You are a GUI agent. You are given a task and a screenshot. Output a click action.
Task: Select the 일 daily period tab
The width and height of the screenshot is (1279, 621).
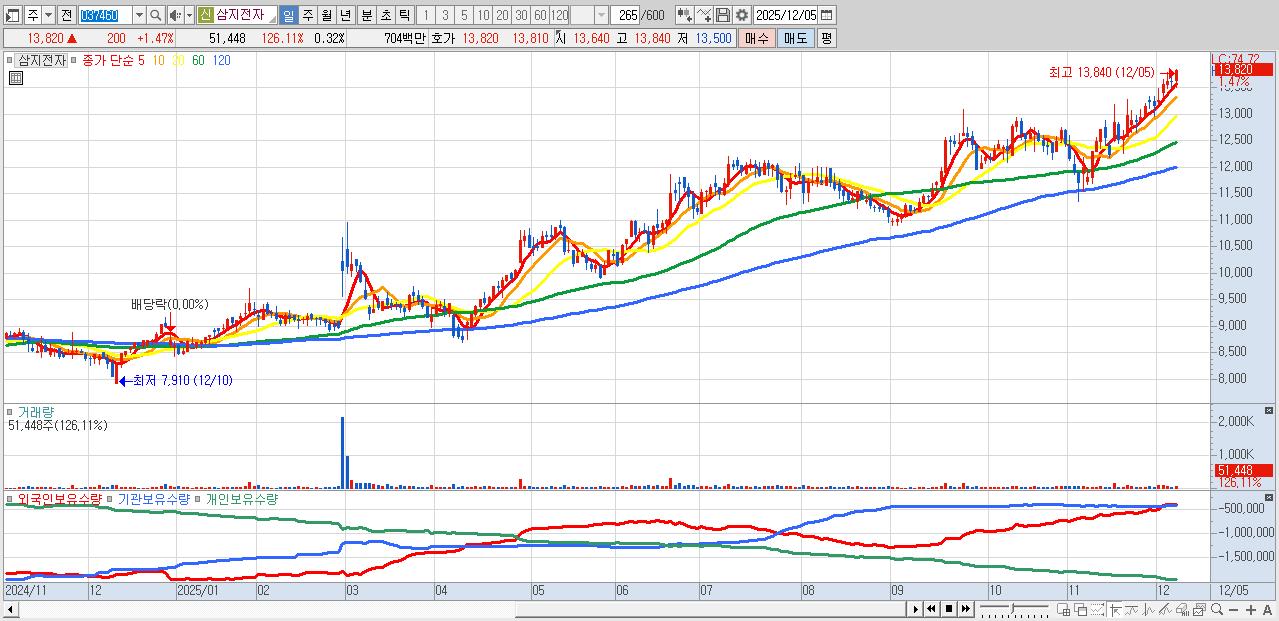pyautogui.click(x=287, y=15)
